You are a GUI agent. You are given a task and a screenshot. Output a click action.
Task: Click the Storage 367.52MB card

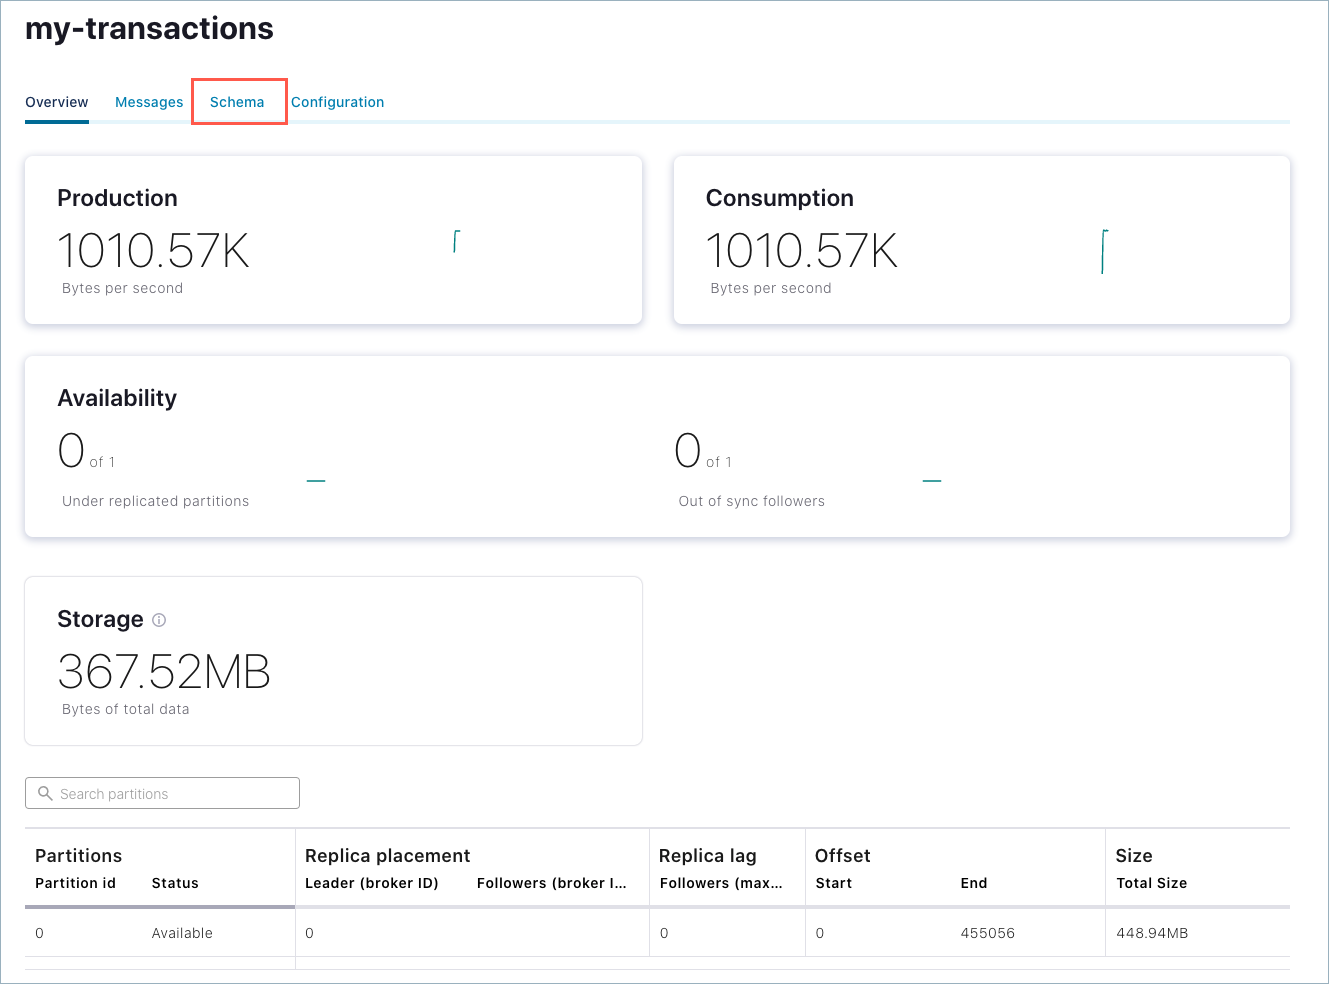pyautogui.click(x=333, y=661)
